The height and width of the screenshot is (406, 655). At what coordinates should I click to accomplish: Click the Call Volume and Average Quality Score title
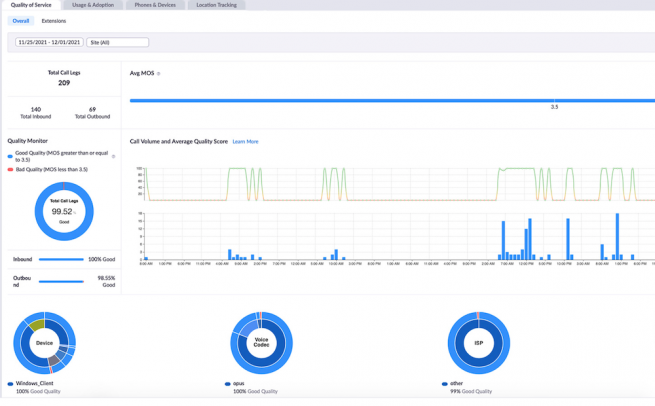tap(179, 142)
